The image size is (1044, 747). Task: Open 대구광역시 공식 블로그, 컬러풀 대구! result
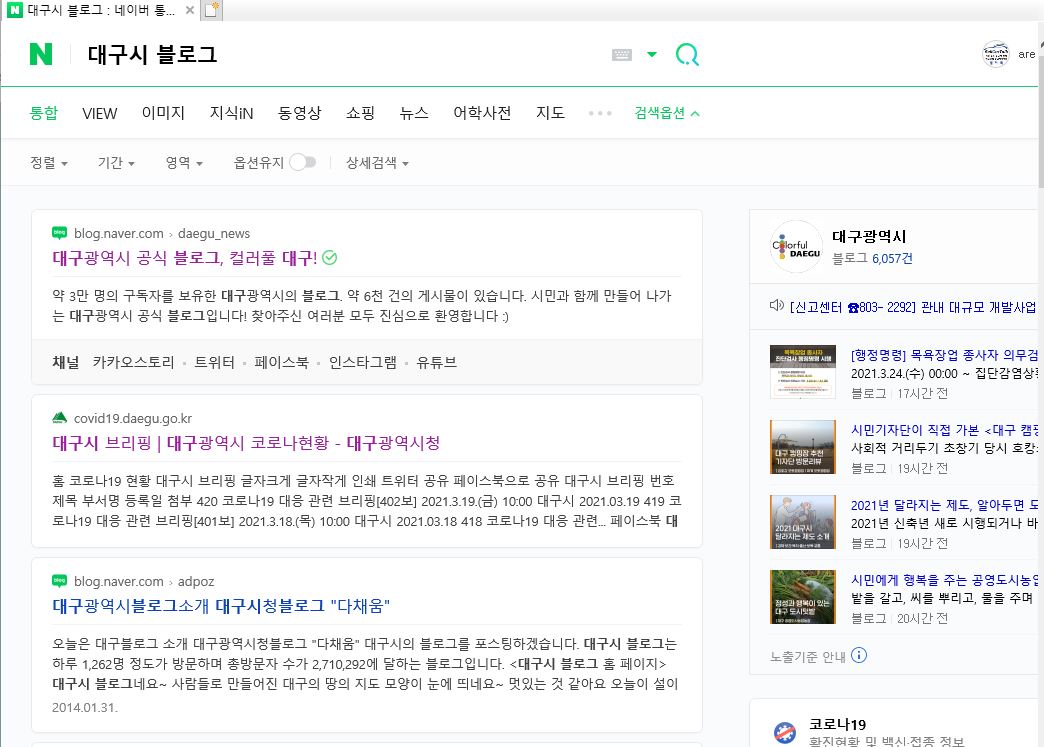tap(184, 258)
